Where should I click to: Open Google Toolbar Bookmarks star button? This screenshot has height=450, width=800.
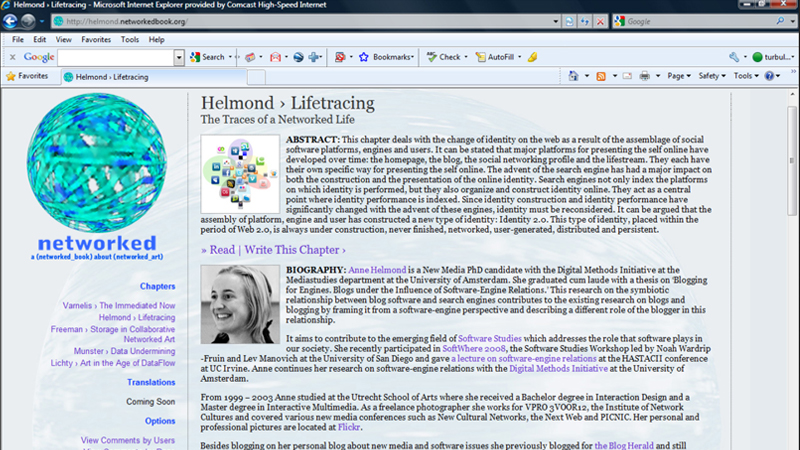[386, 57]
